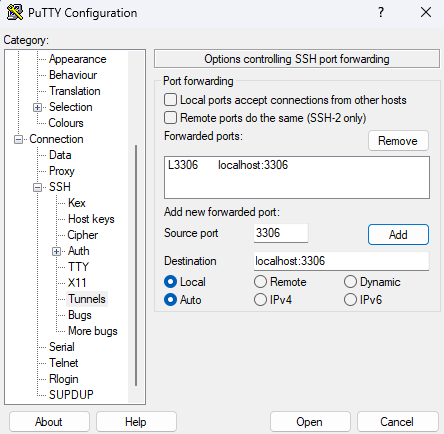444x434 pixels.
Task: Expand the Selection tree node
Action: click(37, 107)
